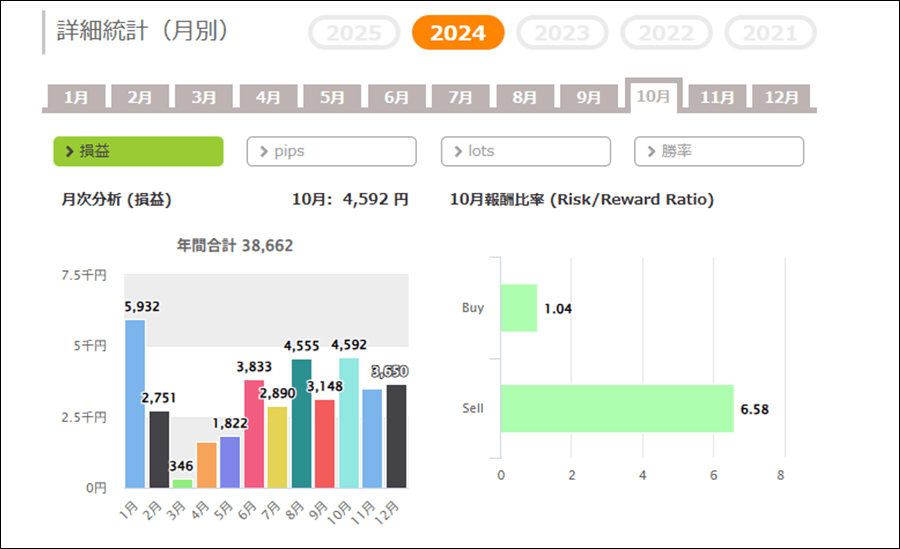Display the 勝率 win rate view
The width and height of the screenshot is (900, 549).
718,151
